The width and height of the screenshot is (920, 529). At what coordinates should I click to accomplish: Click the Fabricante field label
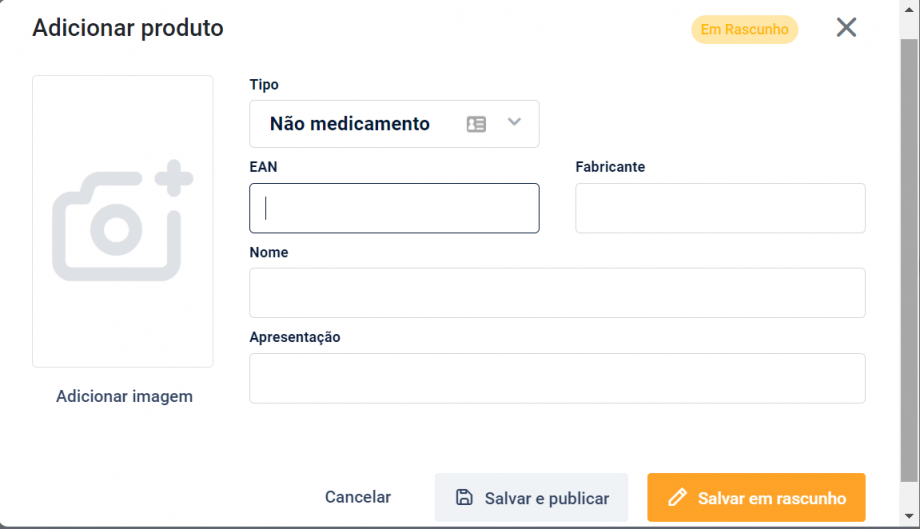tap(610, 167)
